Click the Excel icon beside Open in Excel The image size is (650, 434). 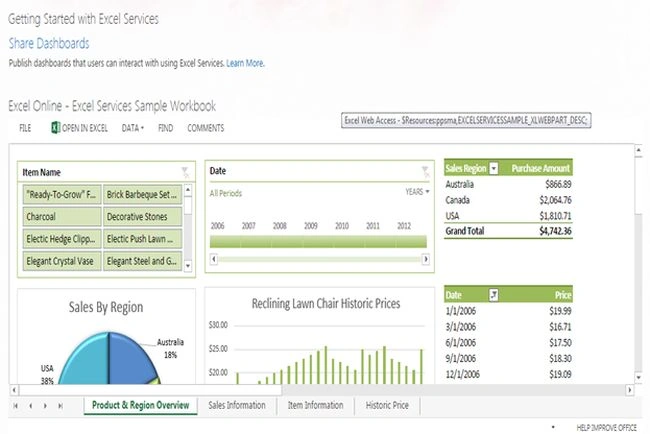(56, 127)
